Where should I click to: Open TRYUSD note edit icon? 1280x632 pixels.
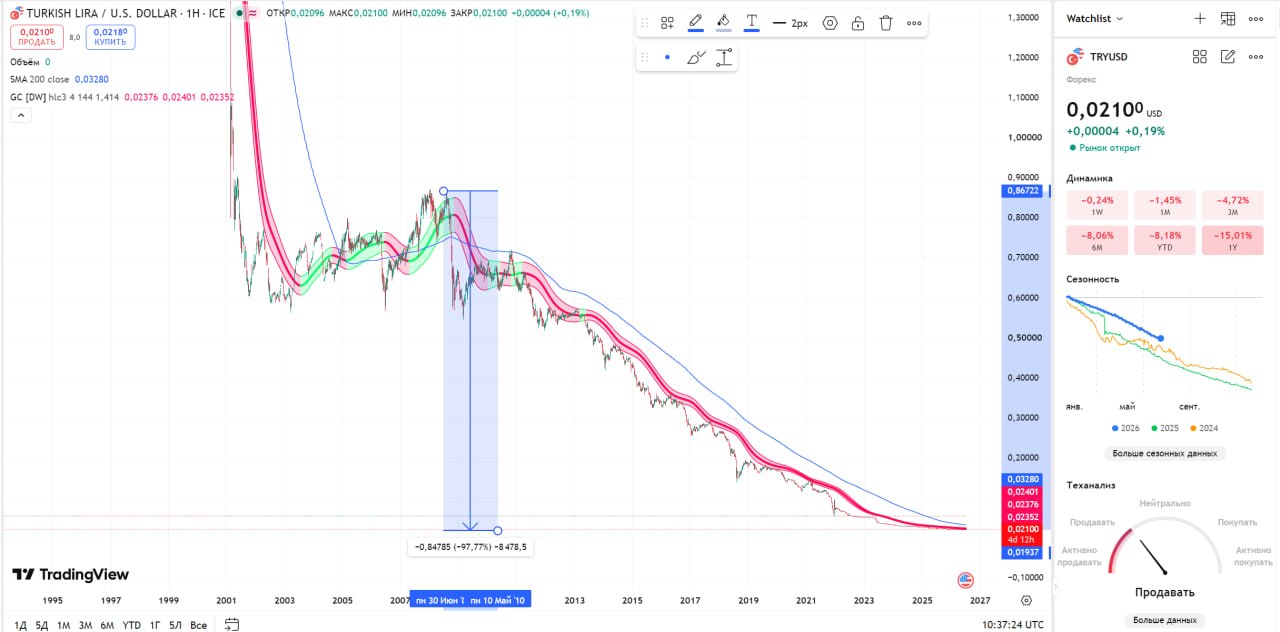pos(1228,57)
